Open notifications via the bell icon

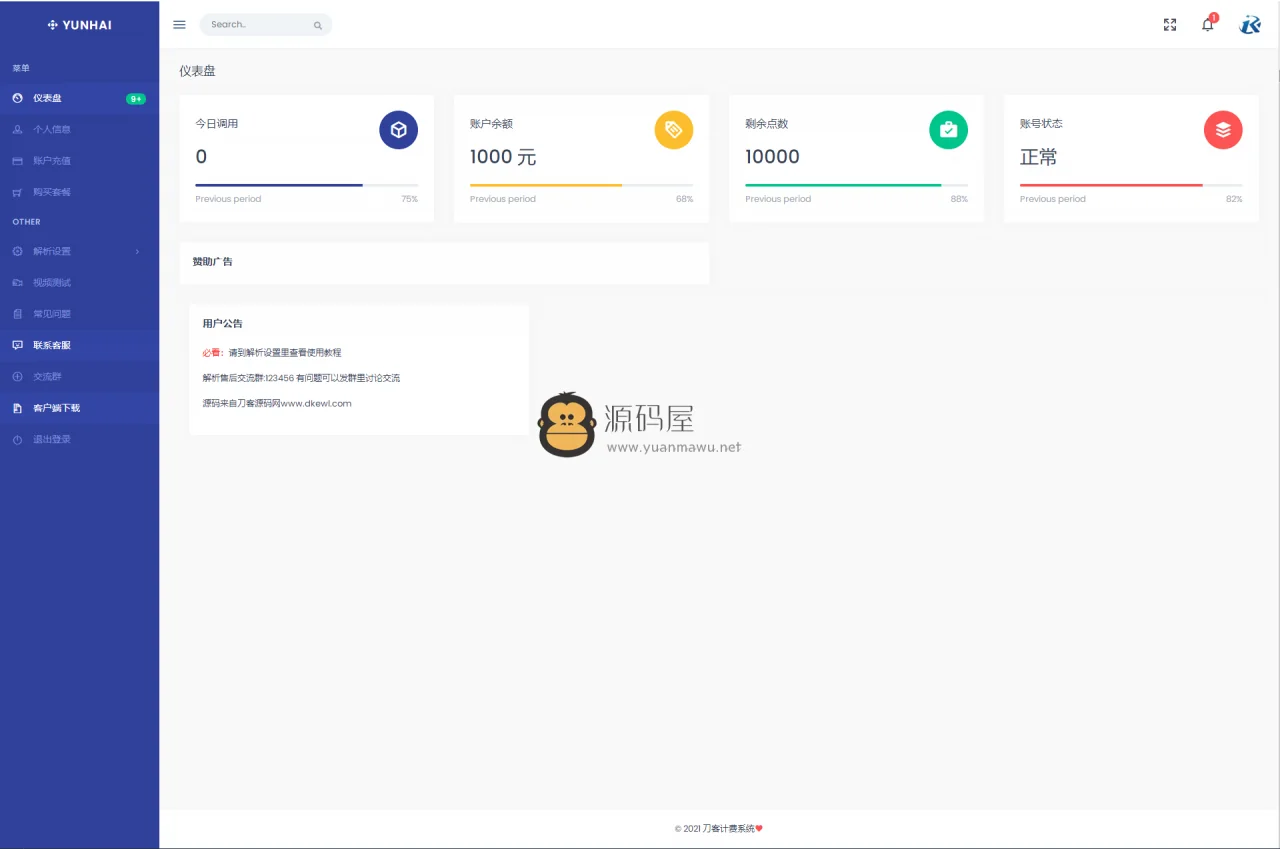[x=1207, y=25]
